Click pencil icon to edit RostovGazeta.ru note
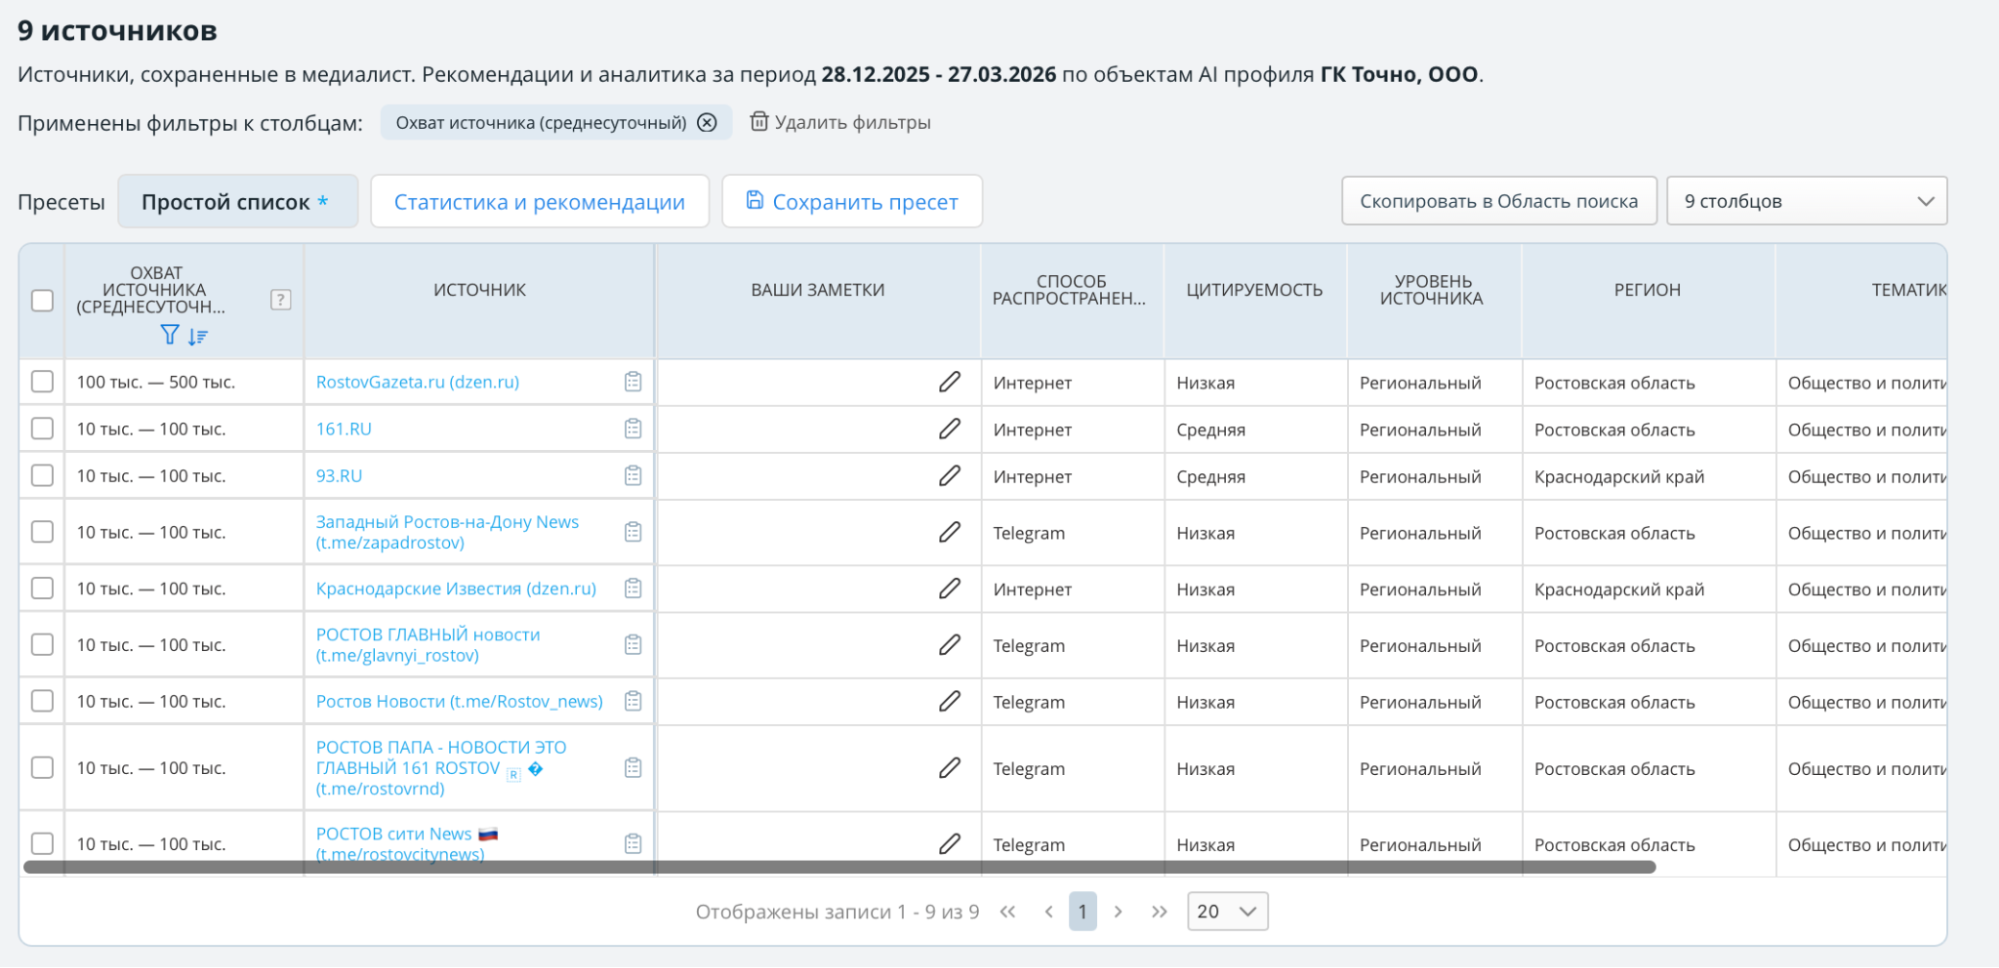The height and width of the screenshot is (968, 1999). coord(949,382)
